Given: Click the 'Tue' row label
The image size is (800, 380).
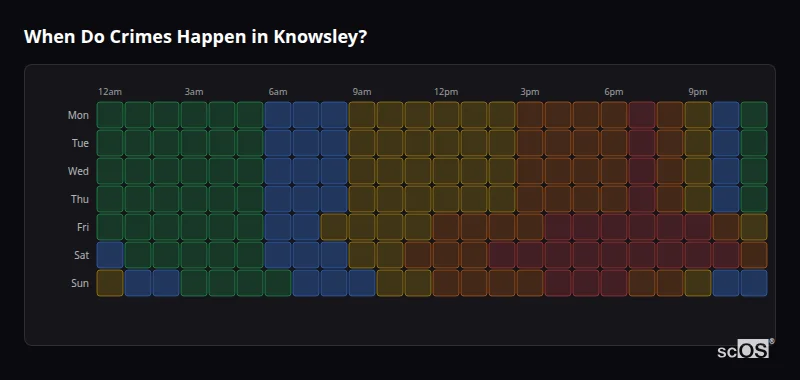Looking at the screenshot, I should coord(80,143).
